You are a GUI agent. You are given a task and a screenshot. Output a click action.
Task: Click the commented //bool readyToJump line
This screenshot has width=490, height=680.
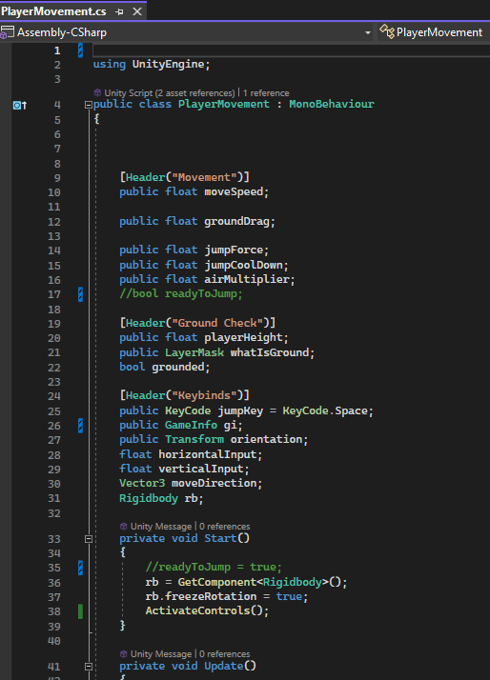(181, 294)
